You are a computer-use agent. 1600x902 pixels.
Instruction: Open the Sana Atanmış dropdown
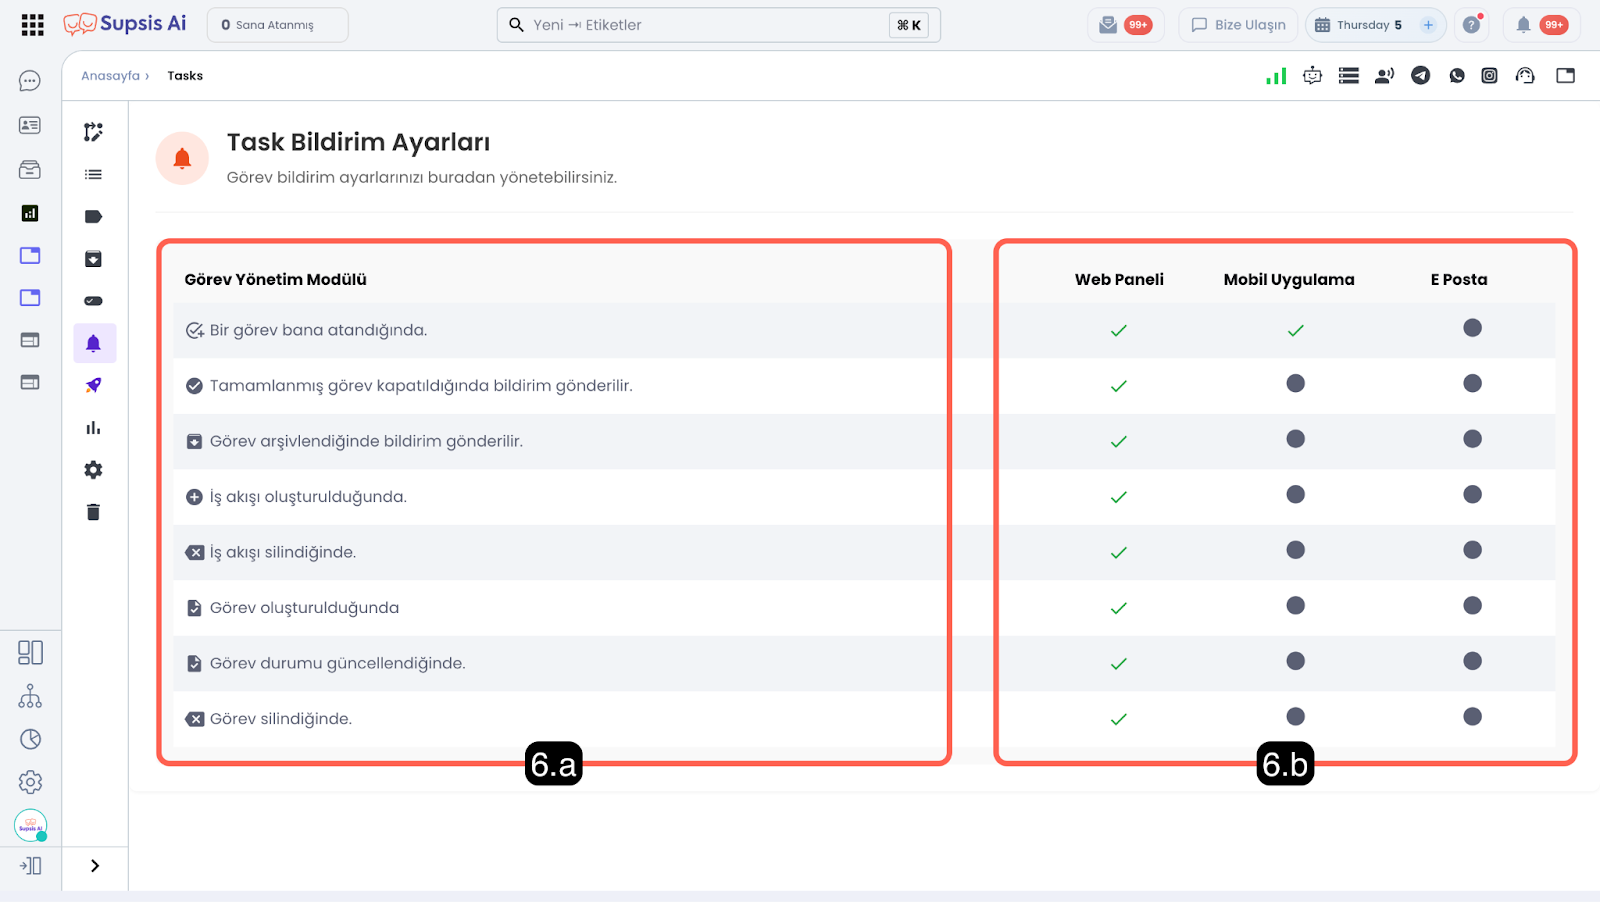277,25
